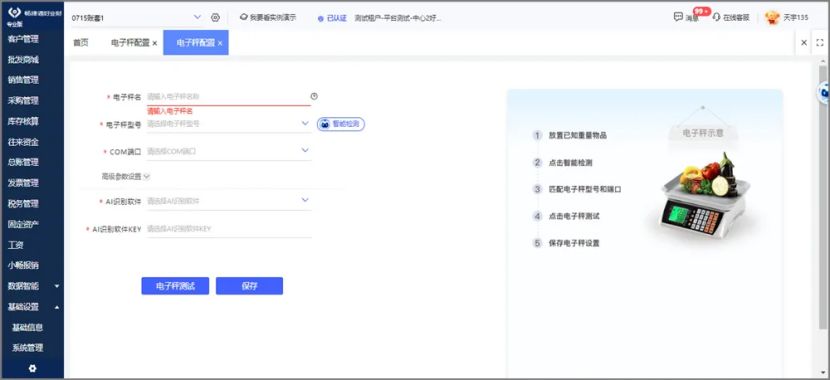Expand 高级参数设置 section
Image resolution: width=830 pixels, height=380 pixels.
(126, 177)
